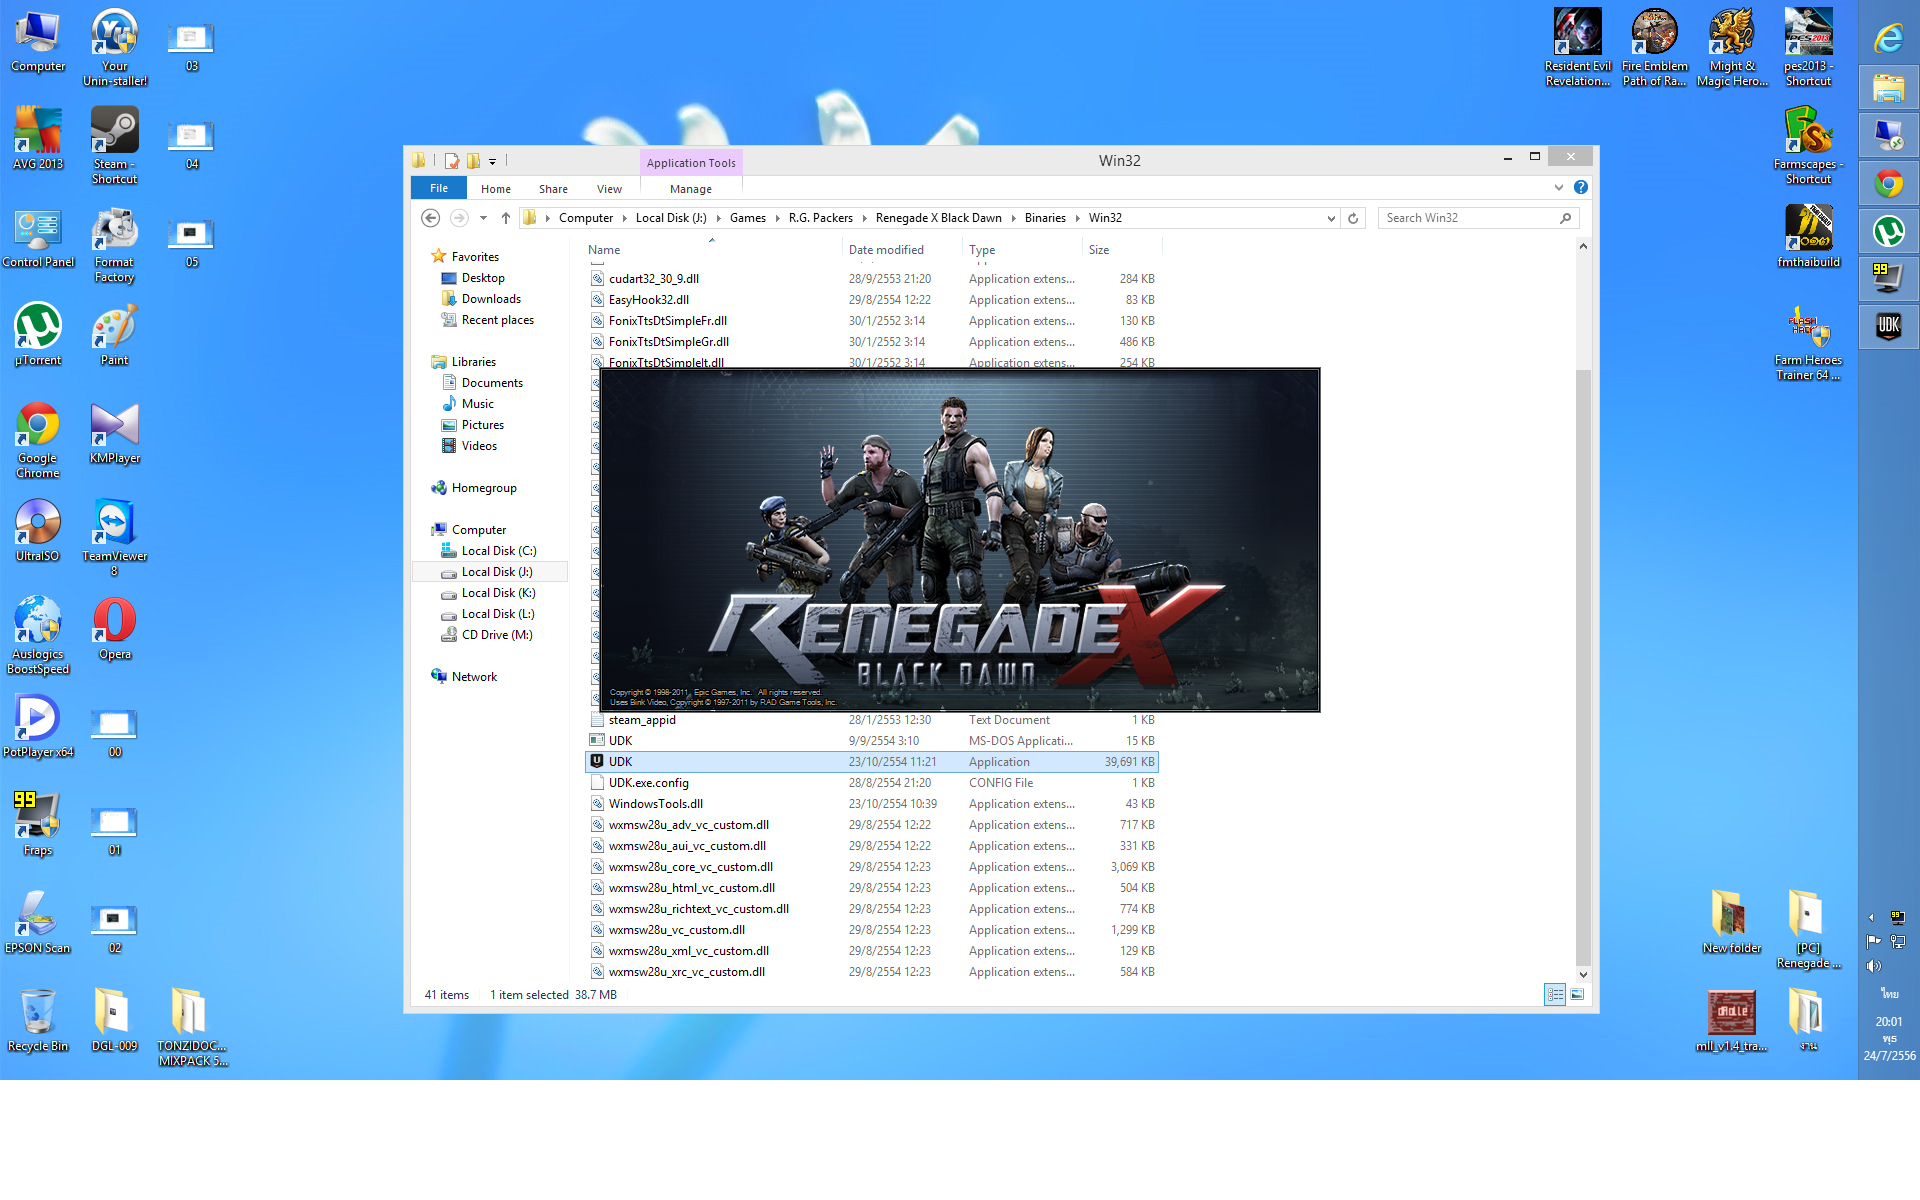Open the Manage tab

pyautogui.click(x=691, y=189)
